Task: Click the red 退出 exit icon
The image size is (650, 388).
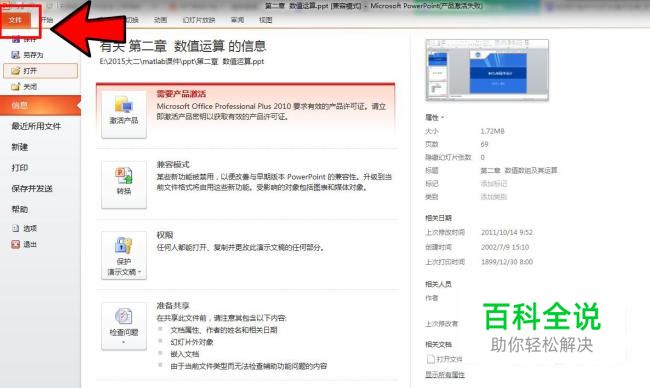Action: coord(16,245)
